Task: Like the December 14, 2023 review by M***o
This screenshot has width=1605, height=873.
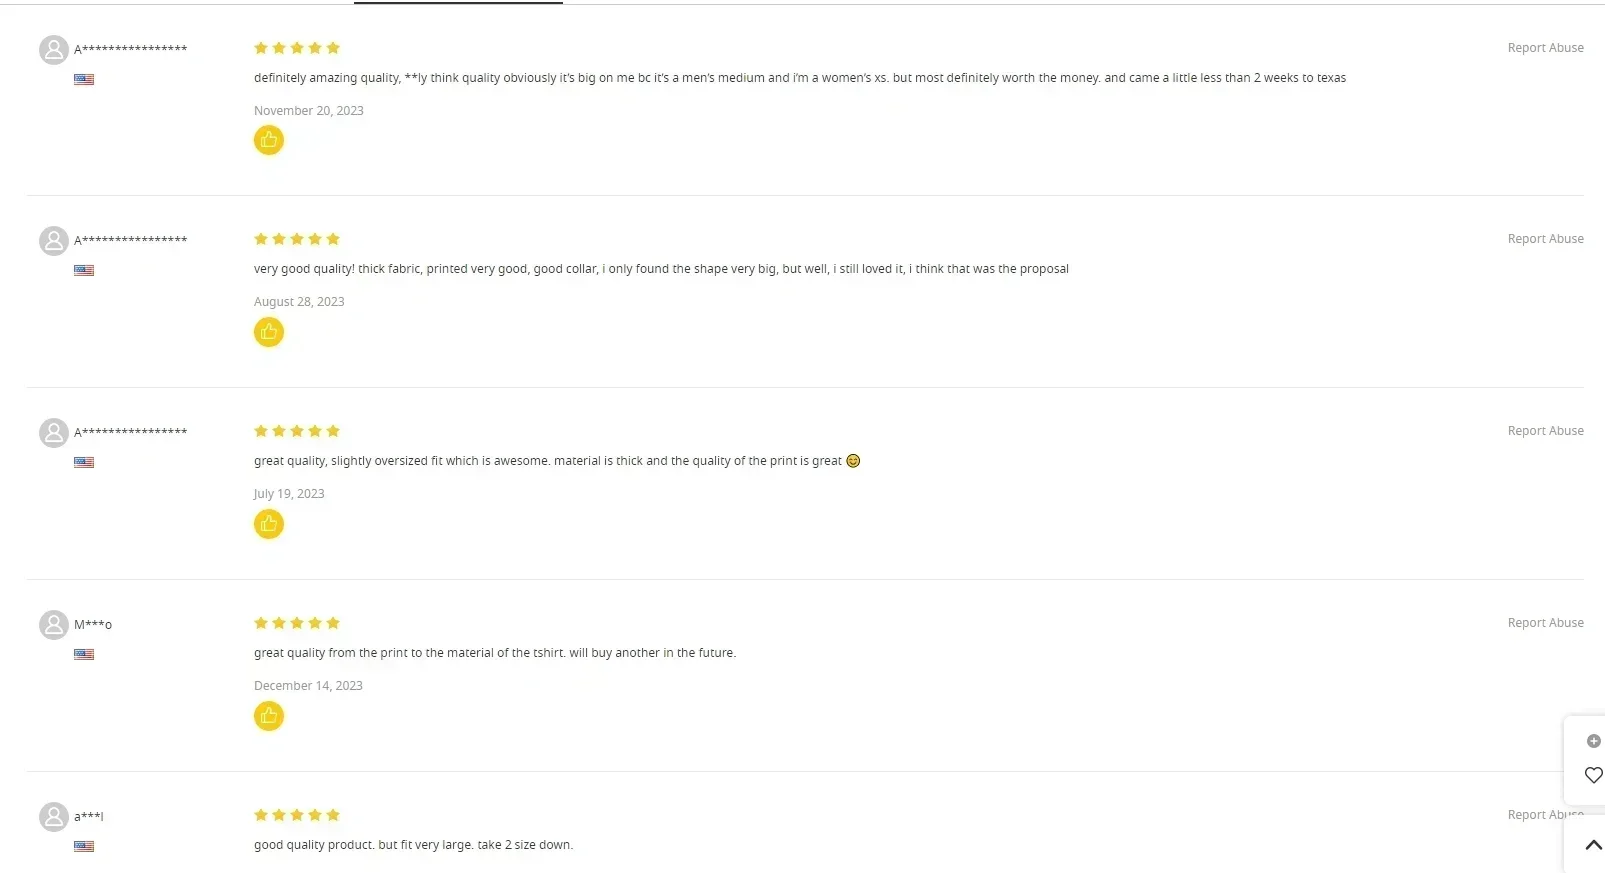Action: pyautogui.click(x=269, y=716)
